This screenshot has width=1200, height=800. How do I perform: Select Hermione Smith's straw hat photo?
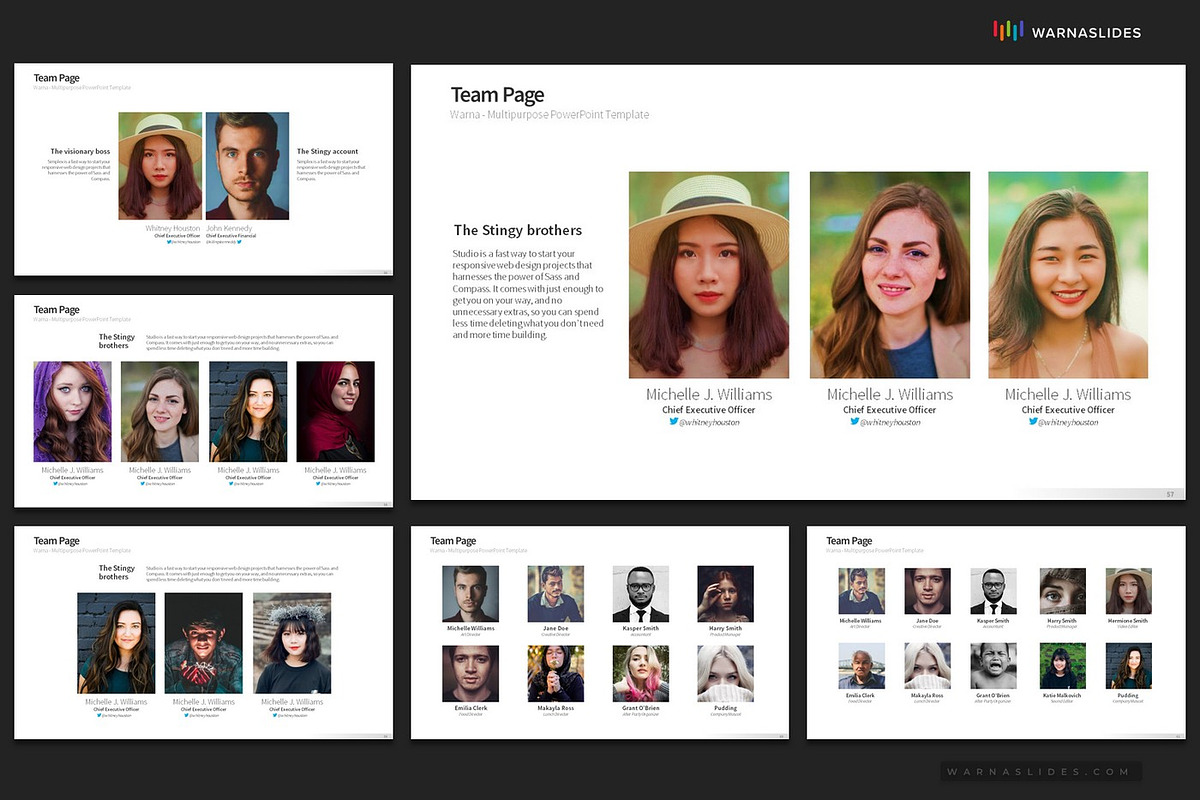(1128, 591)
